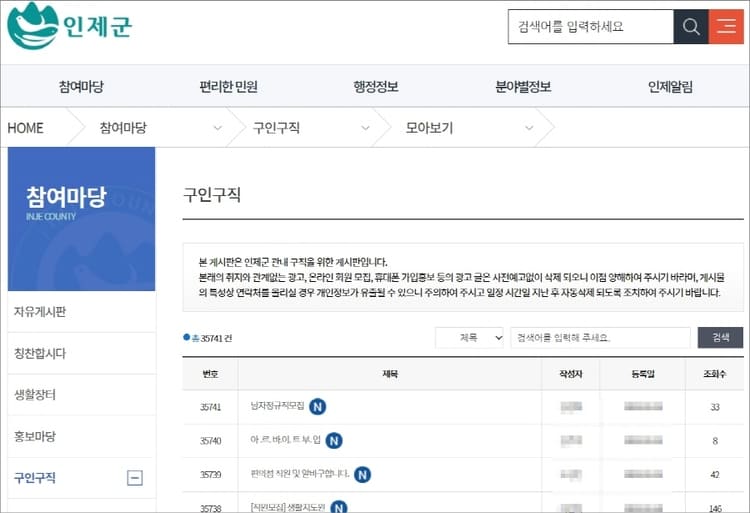750x513 pixels.
Task: Expand the 참여마당 breadcrumb dropdown
Action: click(x=218, y=128)
